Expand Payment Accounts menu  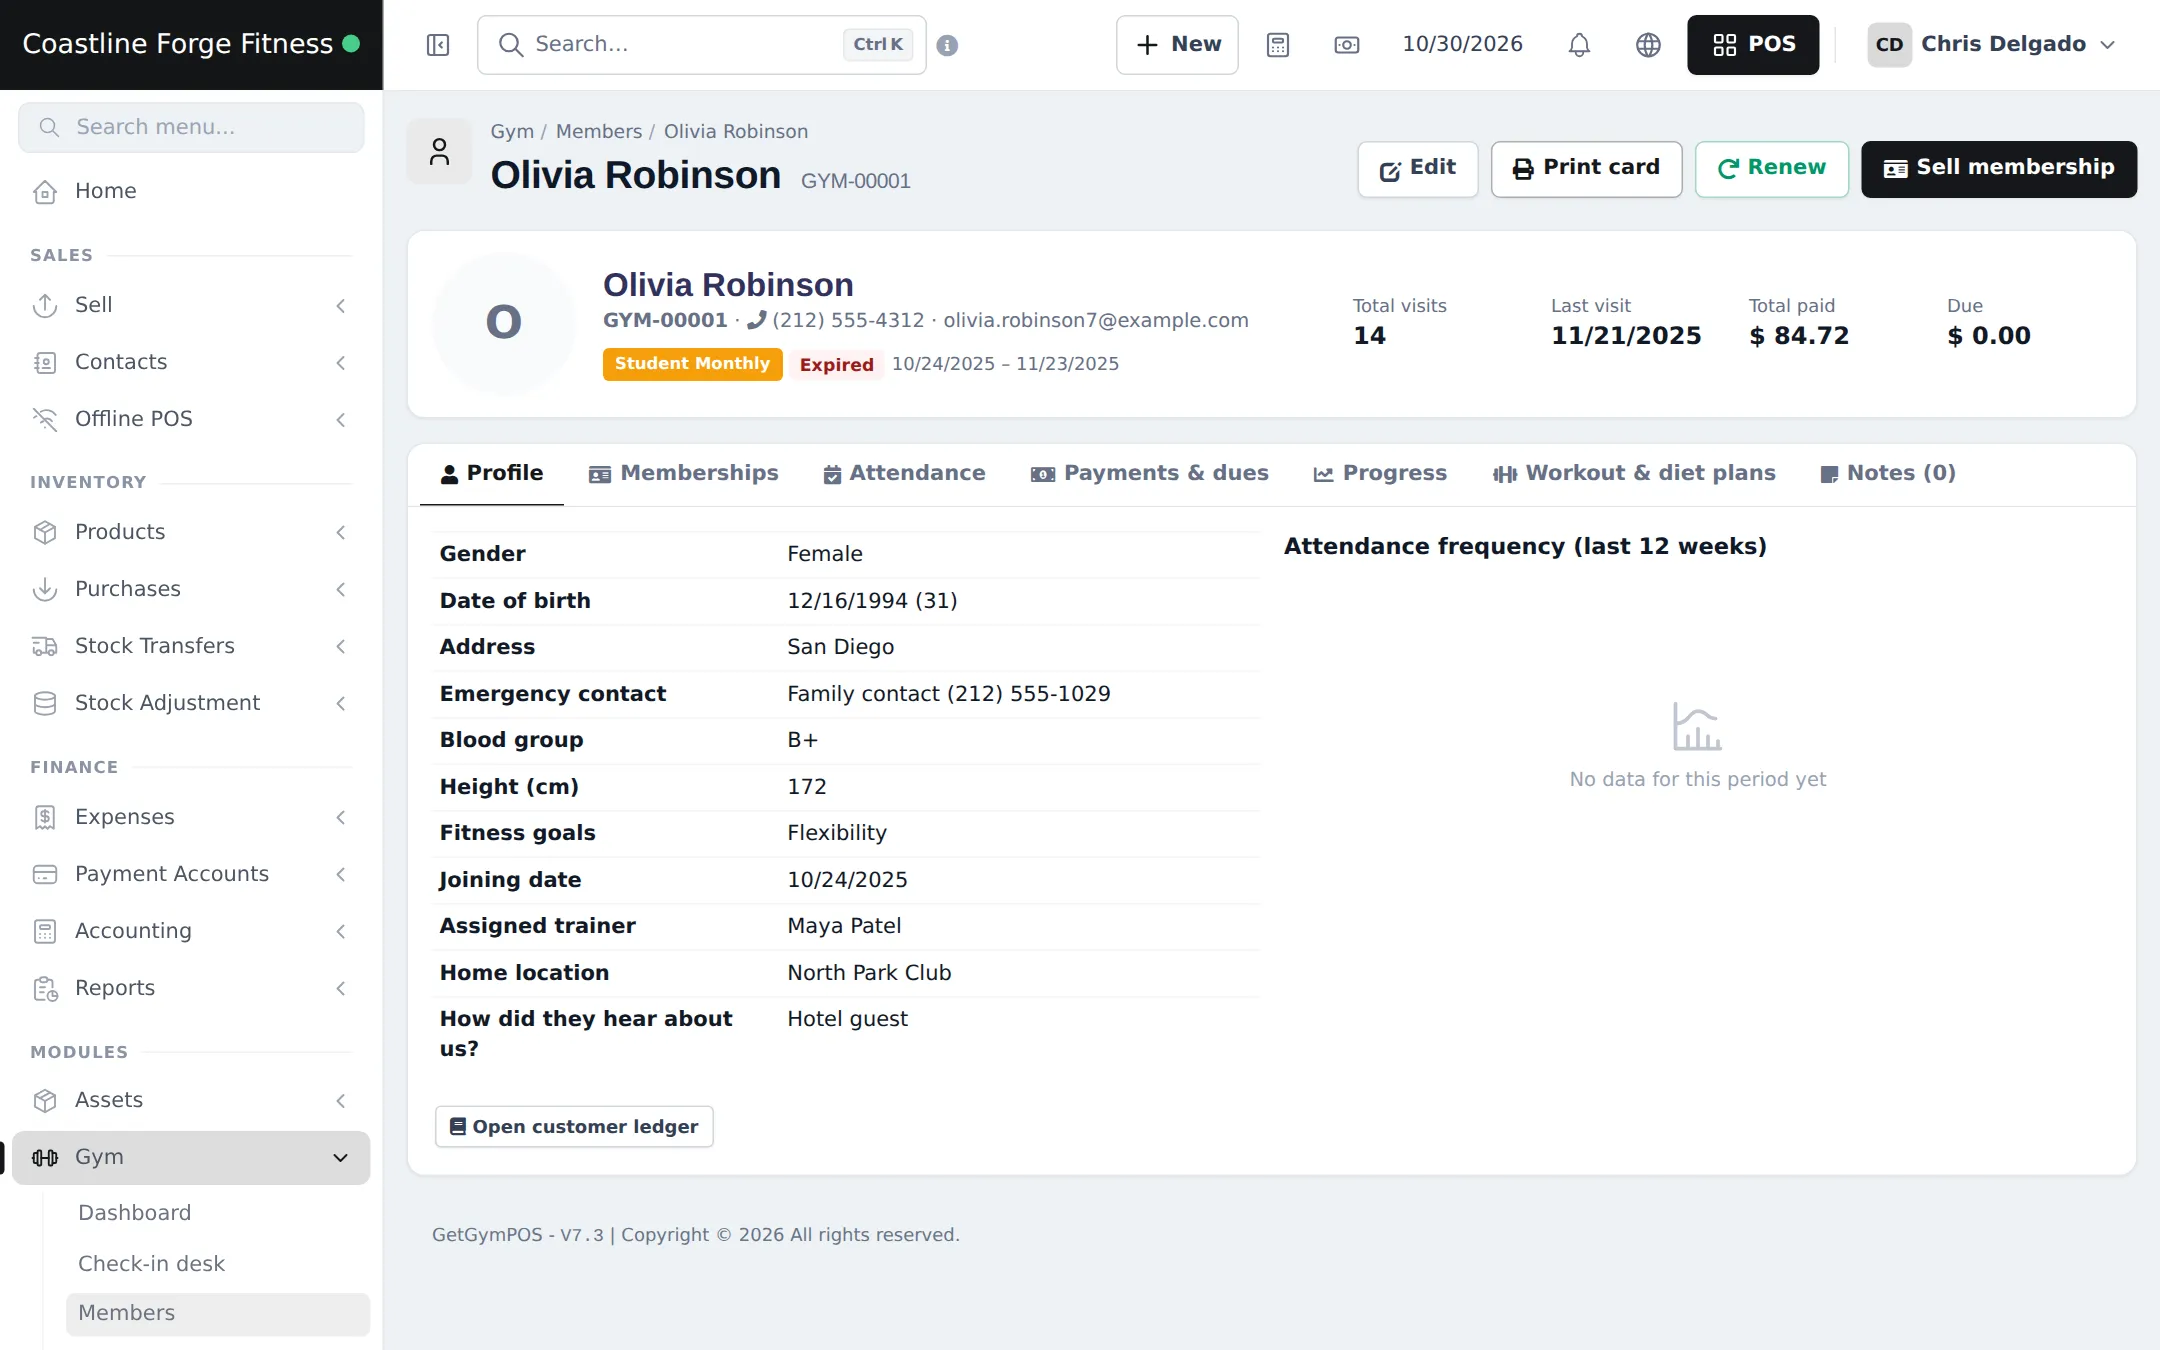point(191,874)
